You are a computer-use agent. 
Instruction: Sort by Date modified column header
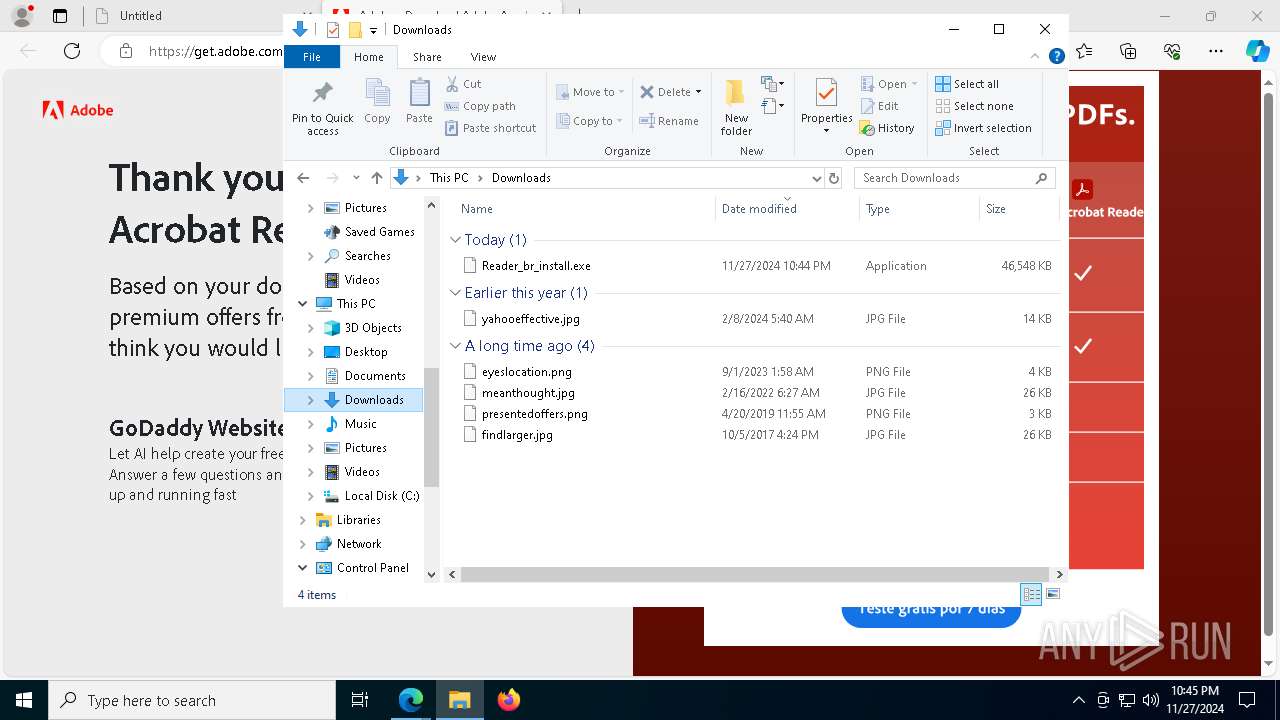pos(787,209)
